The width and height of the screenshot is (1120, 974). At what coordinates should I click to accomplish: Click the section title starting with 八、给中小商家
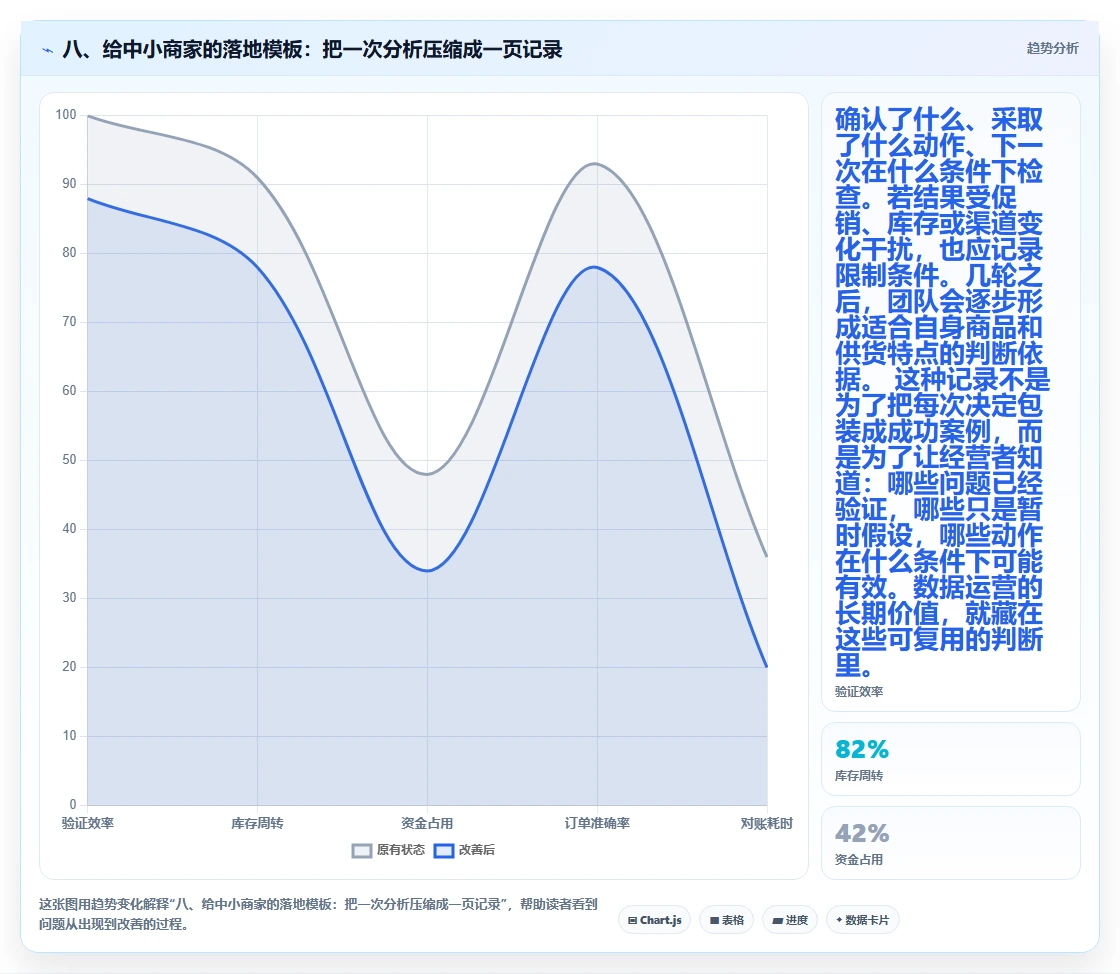[312, 49]
